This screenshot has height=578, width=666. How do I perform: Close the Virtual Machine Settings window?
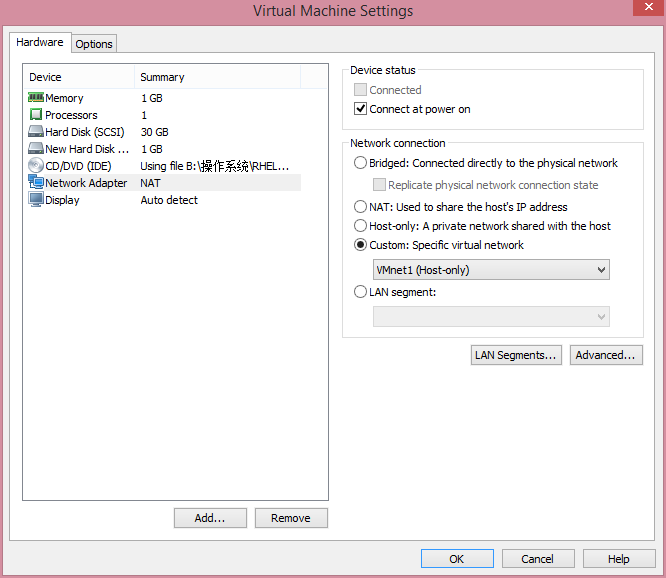649,7
